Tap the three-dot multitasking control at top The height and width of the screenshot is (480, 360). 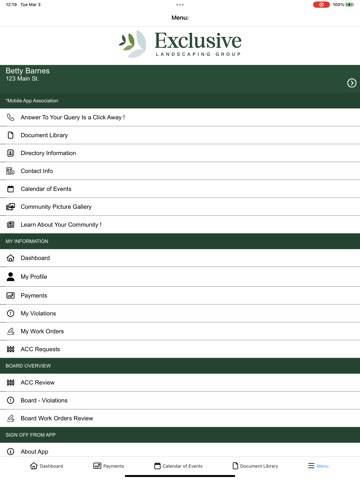(180, 5)
